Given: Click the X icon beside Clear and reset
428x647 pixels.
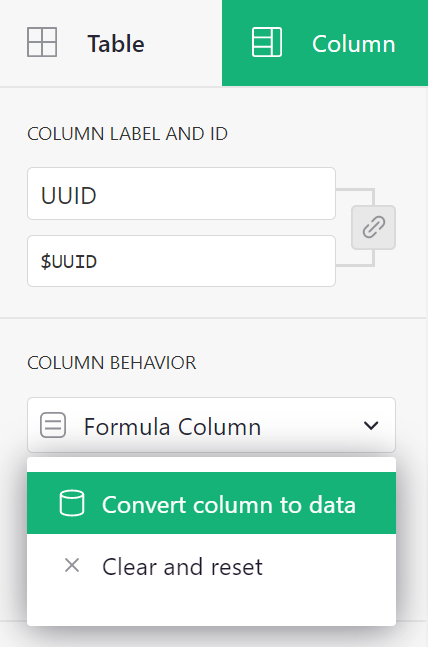Looking at the screenshot, I should tap(72, 565).
